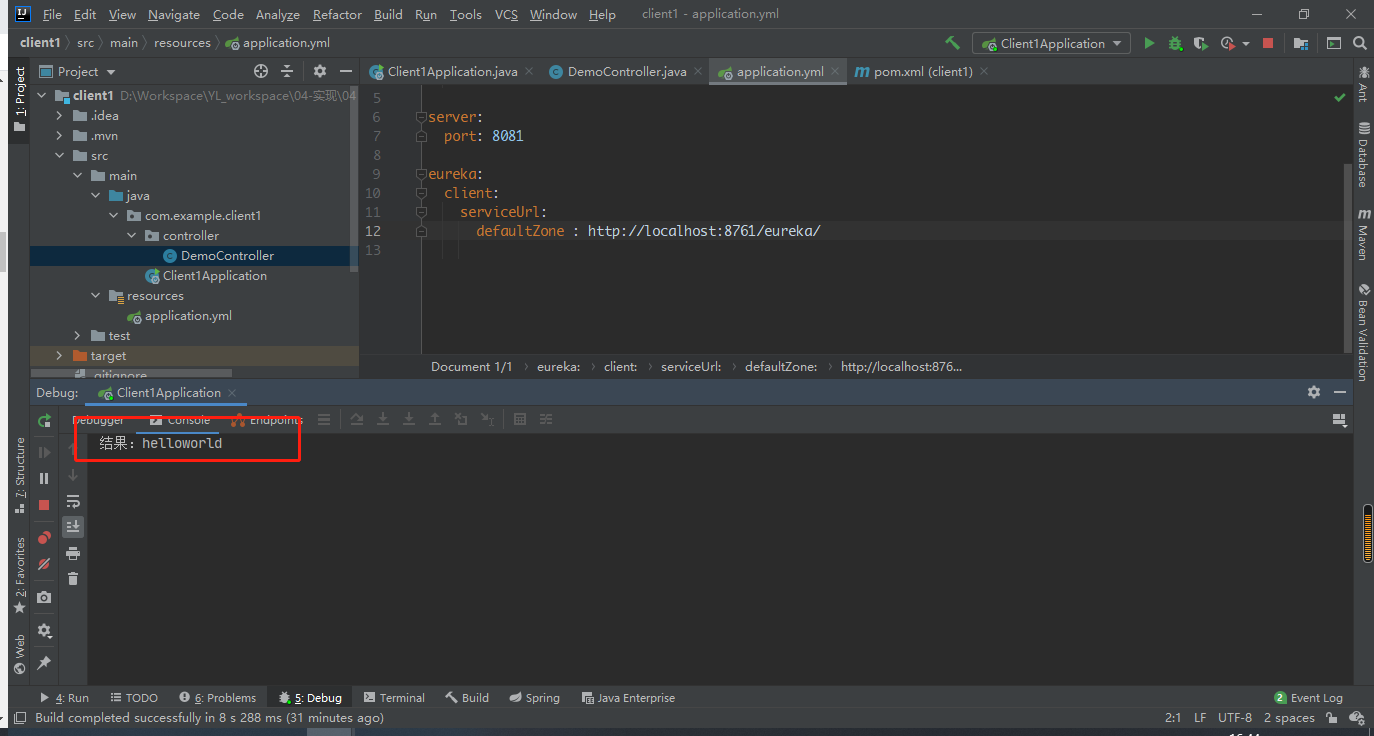Change UTF-8 file encoding in status bar
The image size is (1374, 736).
[1235, 718]
